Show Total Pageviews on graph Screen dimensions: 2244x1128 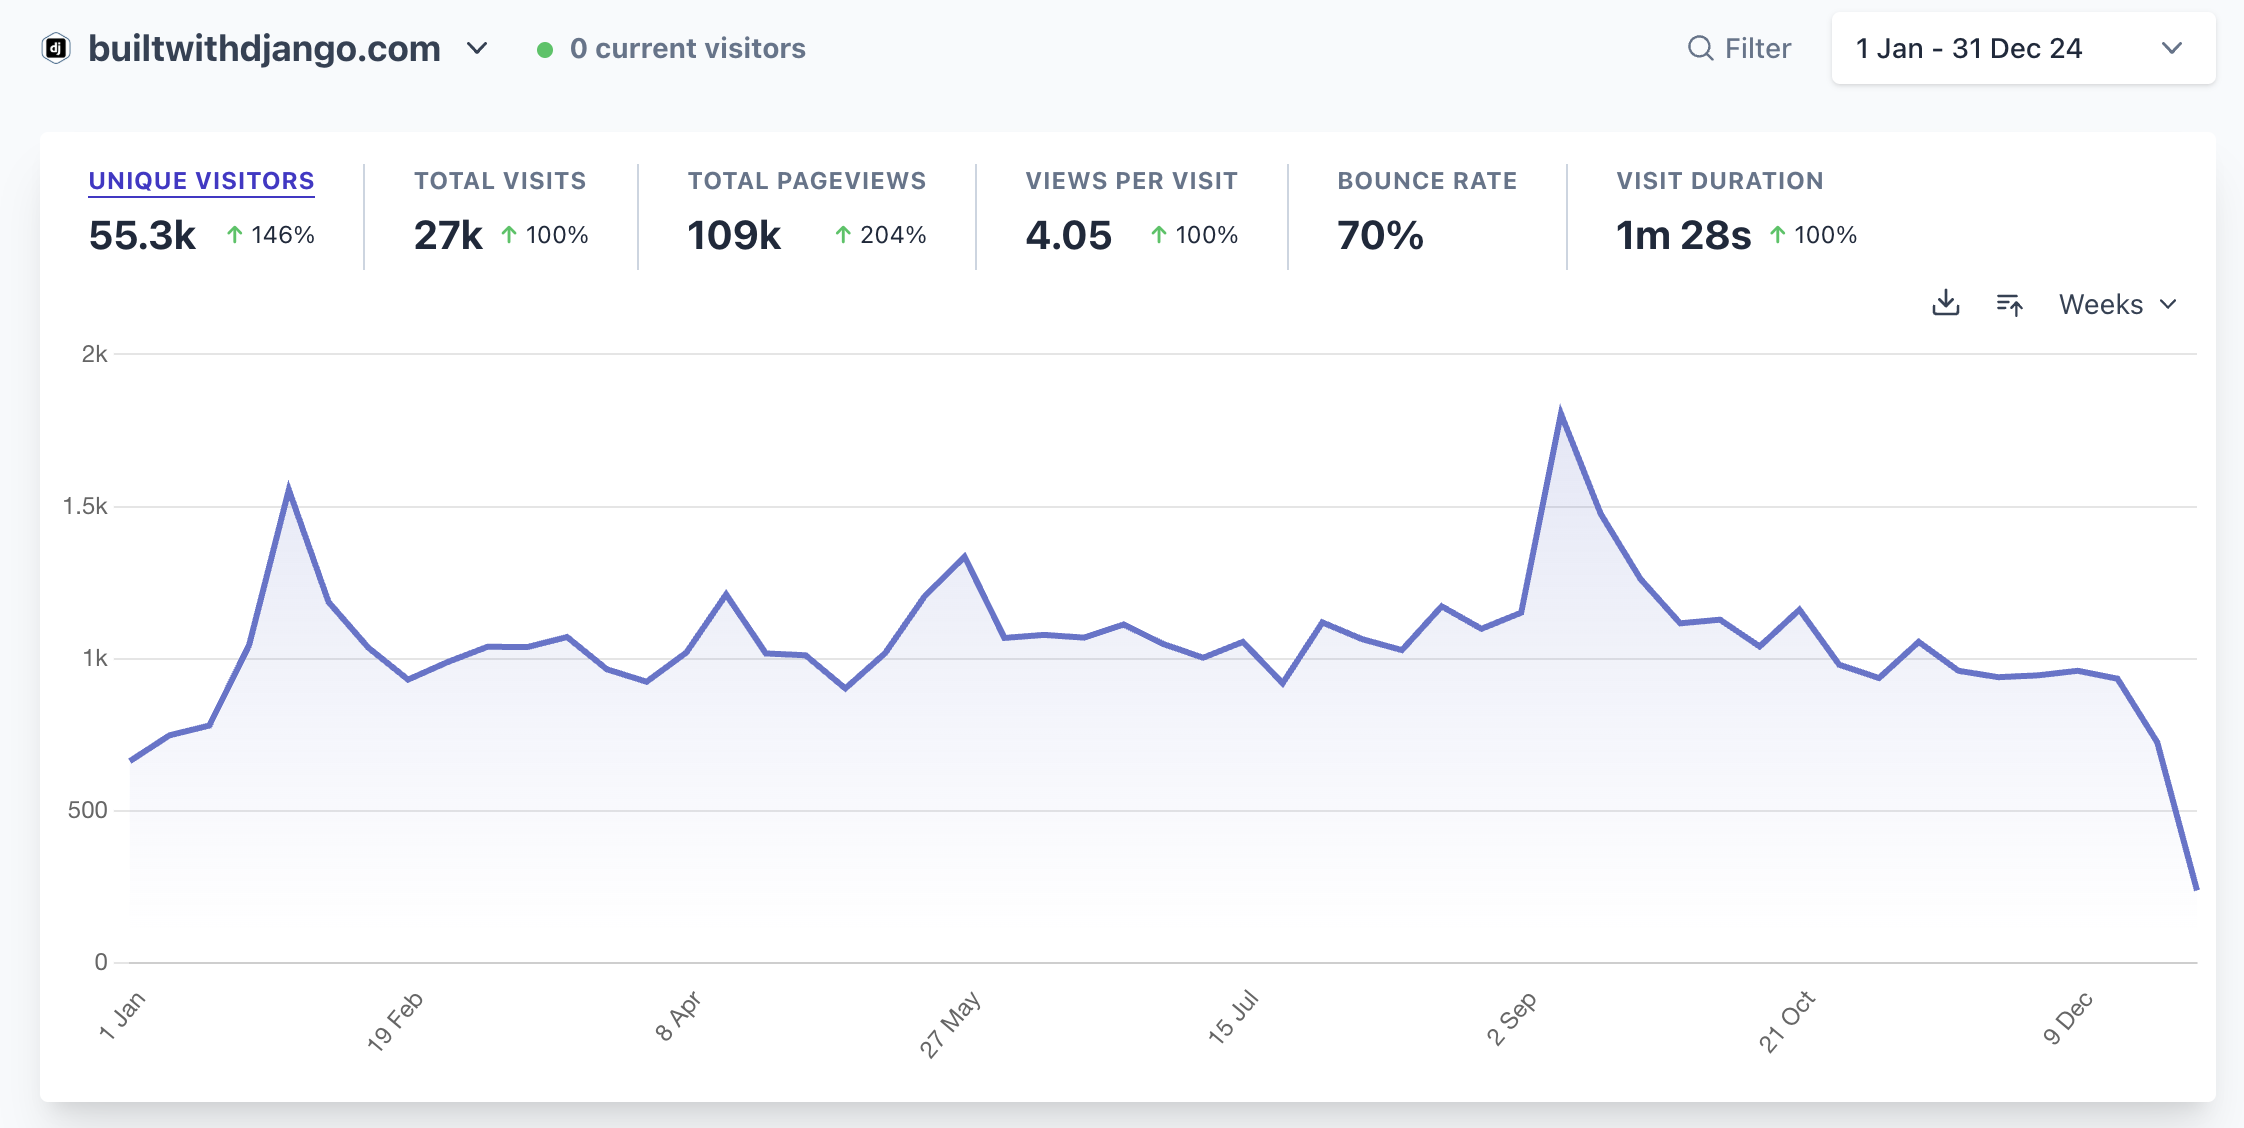[806, 181]
